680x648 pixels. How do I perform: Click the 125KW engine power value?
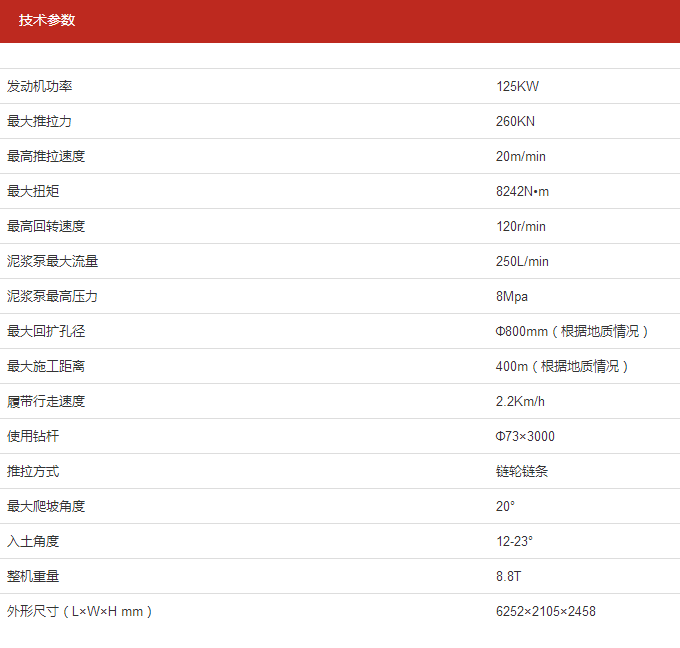click(x=517, y=86)
